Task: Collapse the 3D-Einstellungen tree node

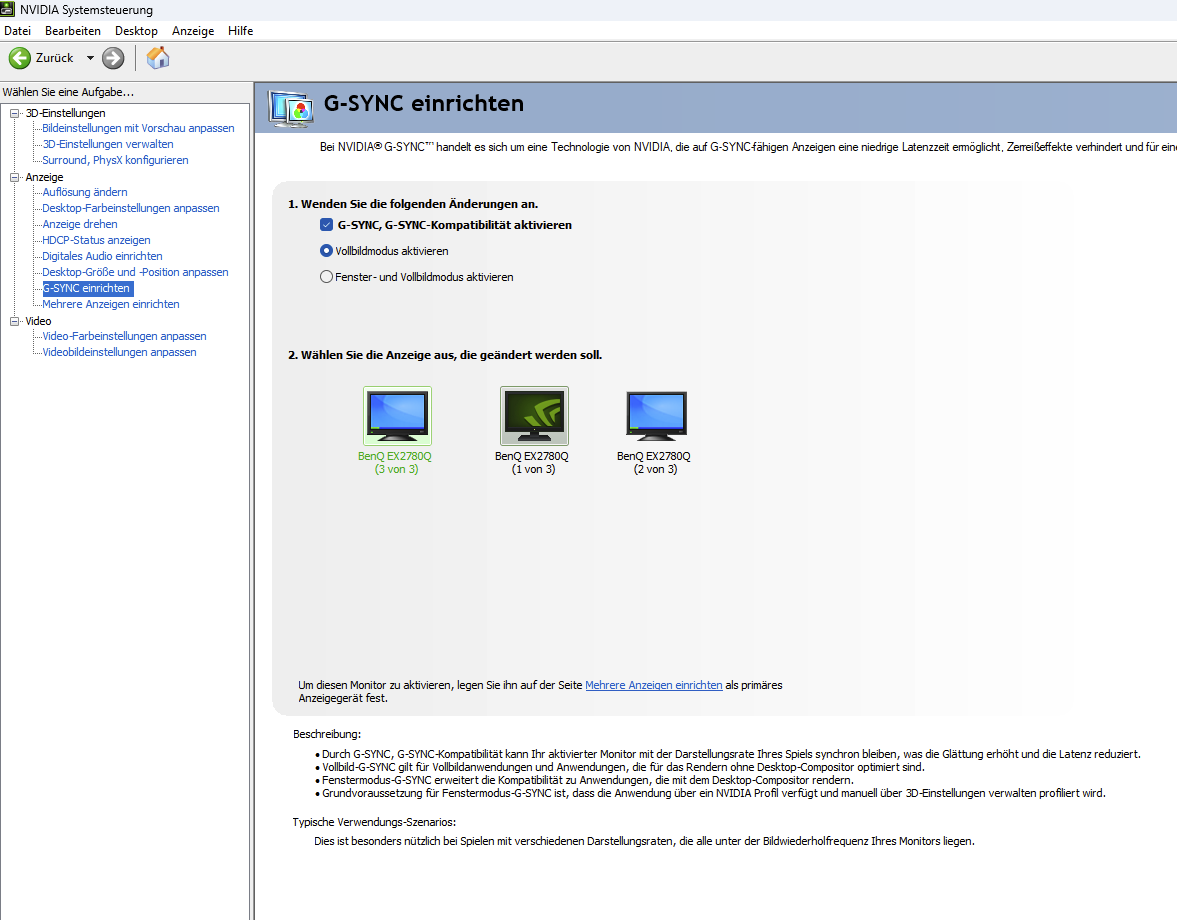Action: pos(14,113)
